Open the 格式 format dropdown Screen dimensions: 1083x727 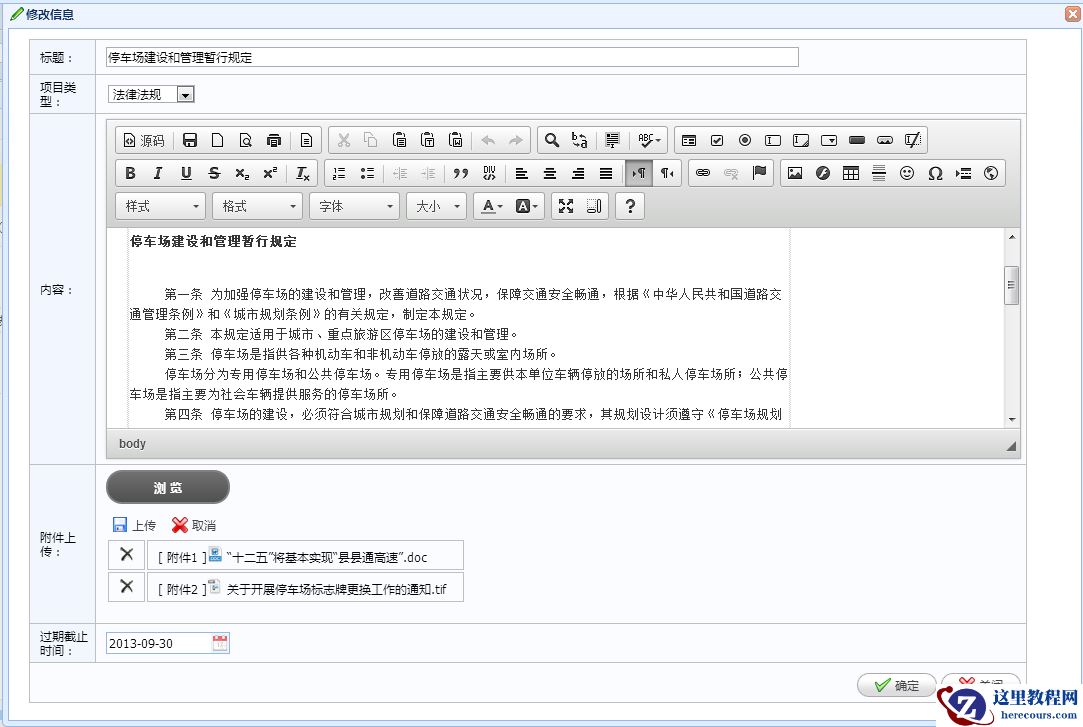point(257,206)
